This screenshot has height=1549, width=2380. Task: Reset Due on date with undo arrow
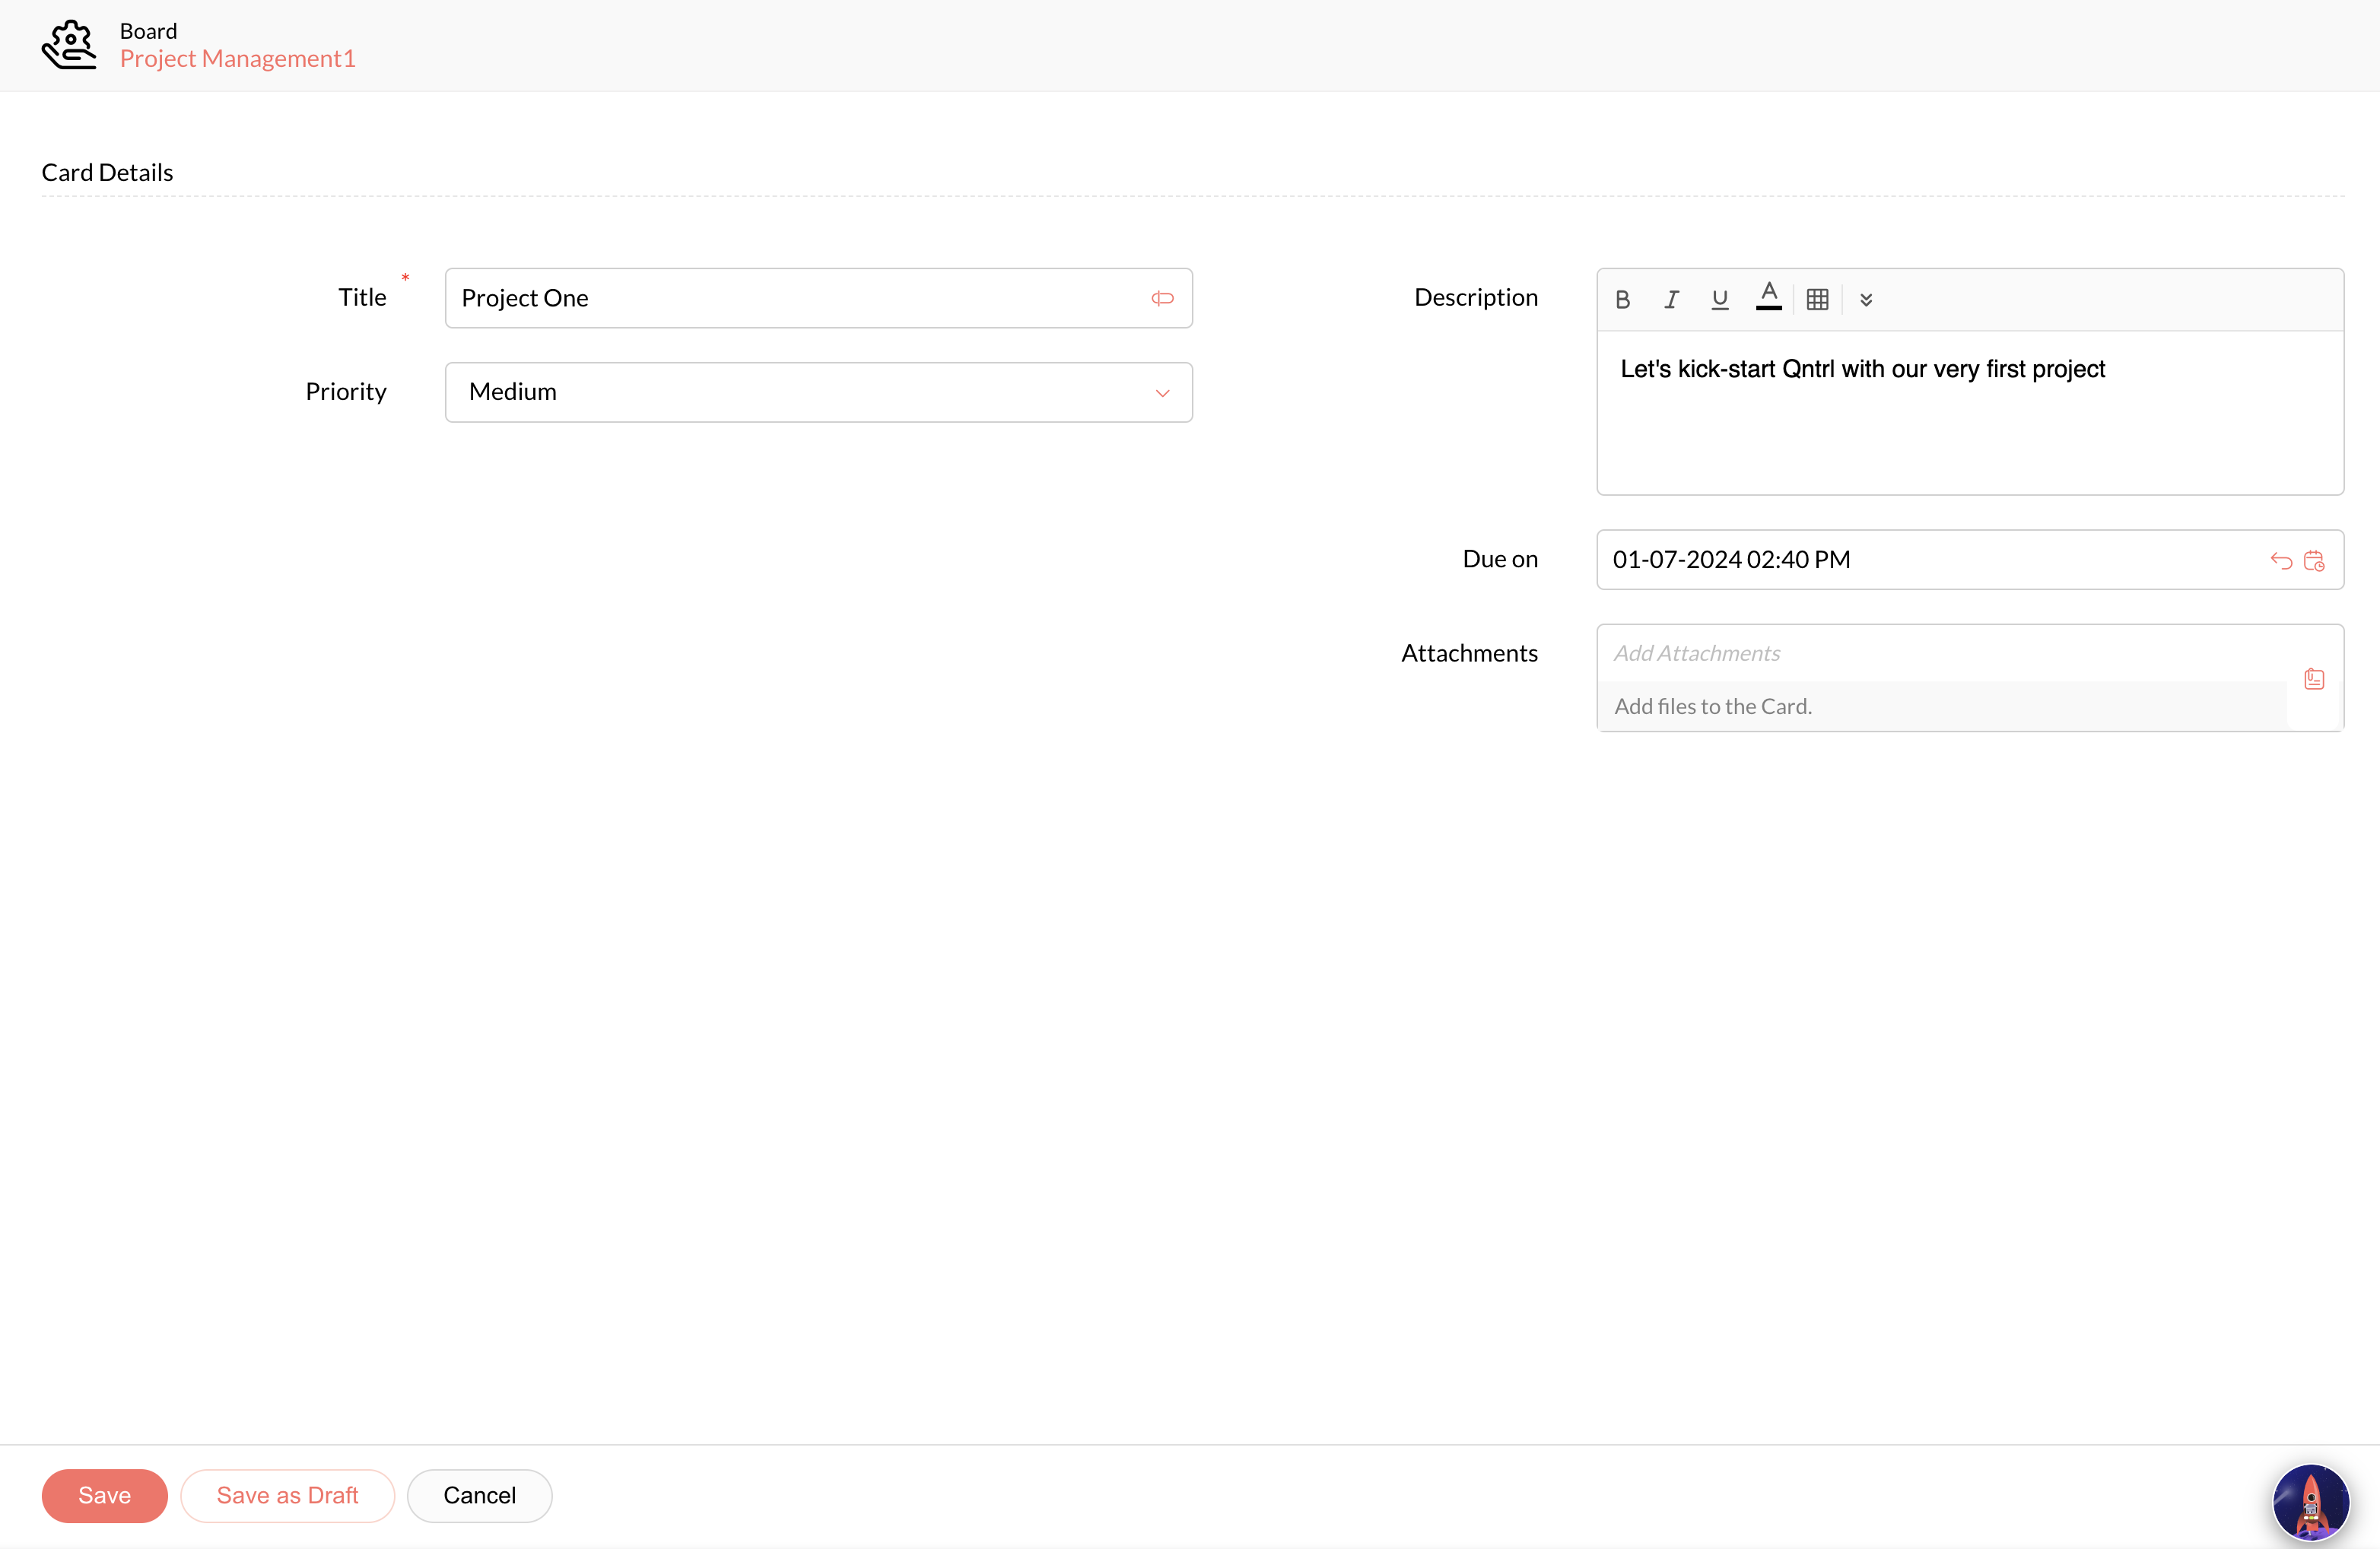pos(2280,560)
